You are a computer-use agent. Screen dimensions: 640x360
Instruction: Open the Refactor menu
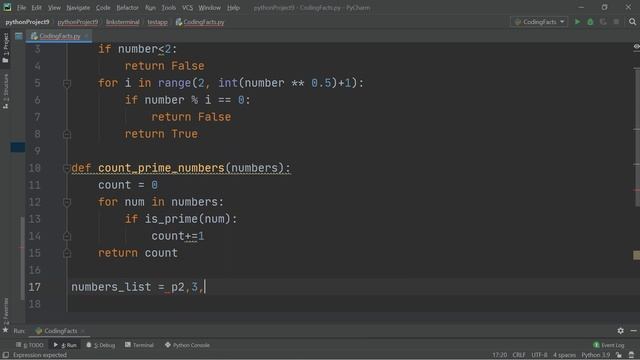[x=127, y=8]
